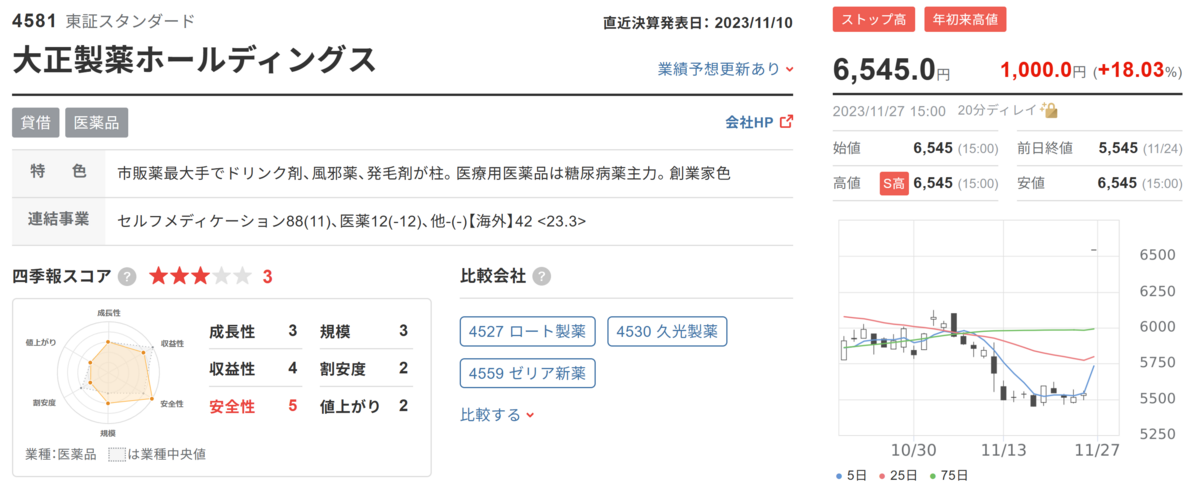Click the 特色 description text
Image resolution: width=1200 pixels, height=488 pixels.
tap(423, 173)
